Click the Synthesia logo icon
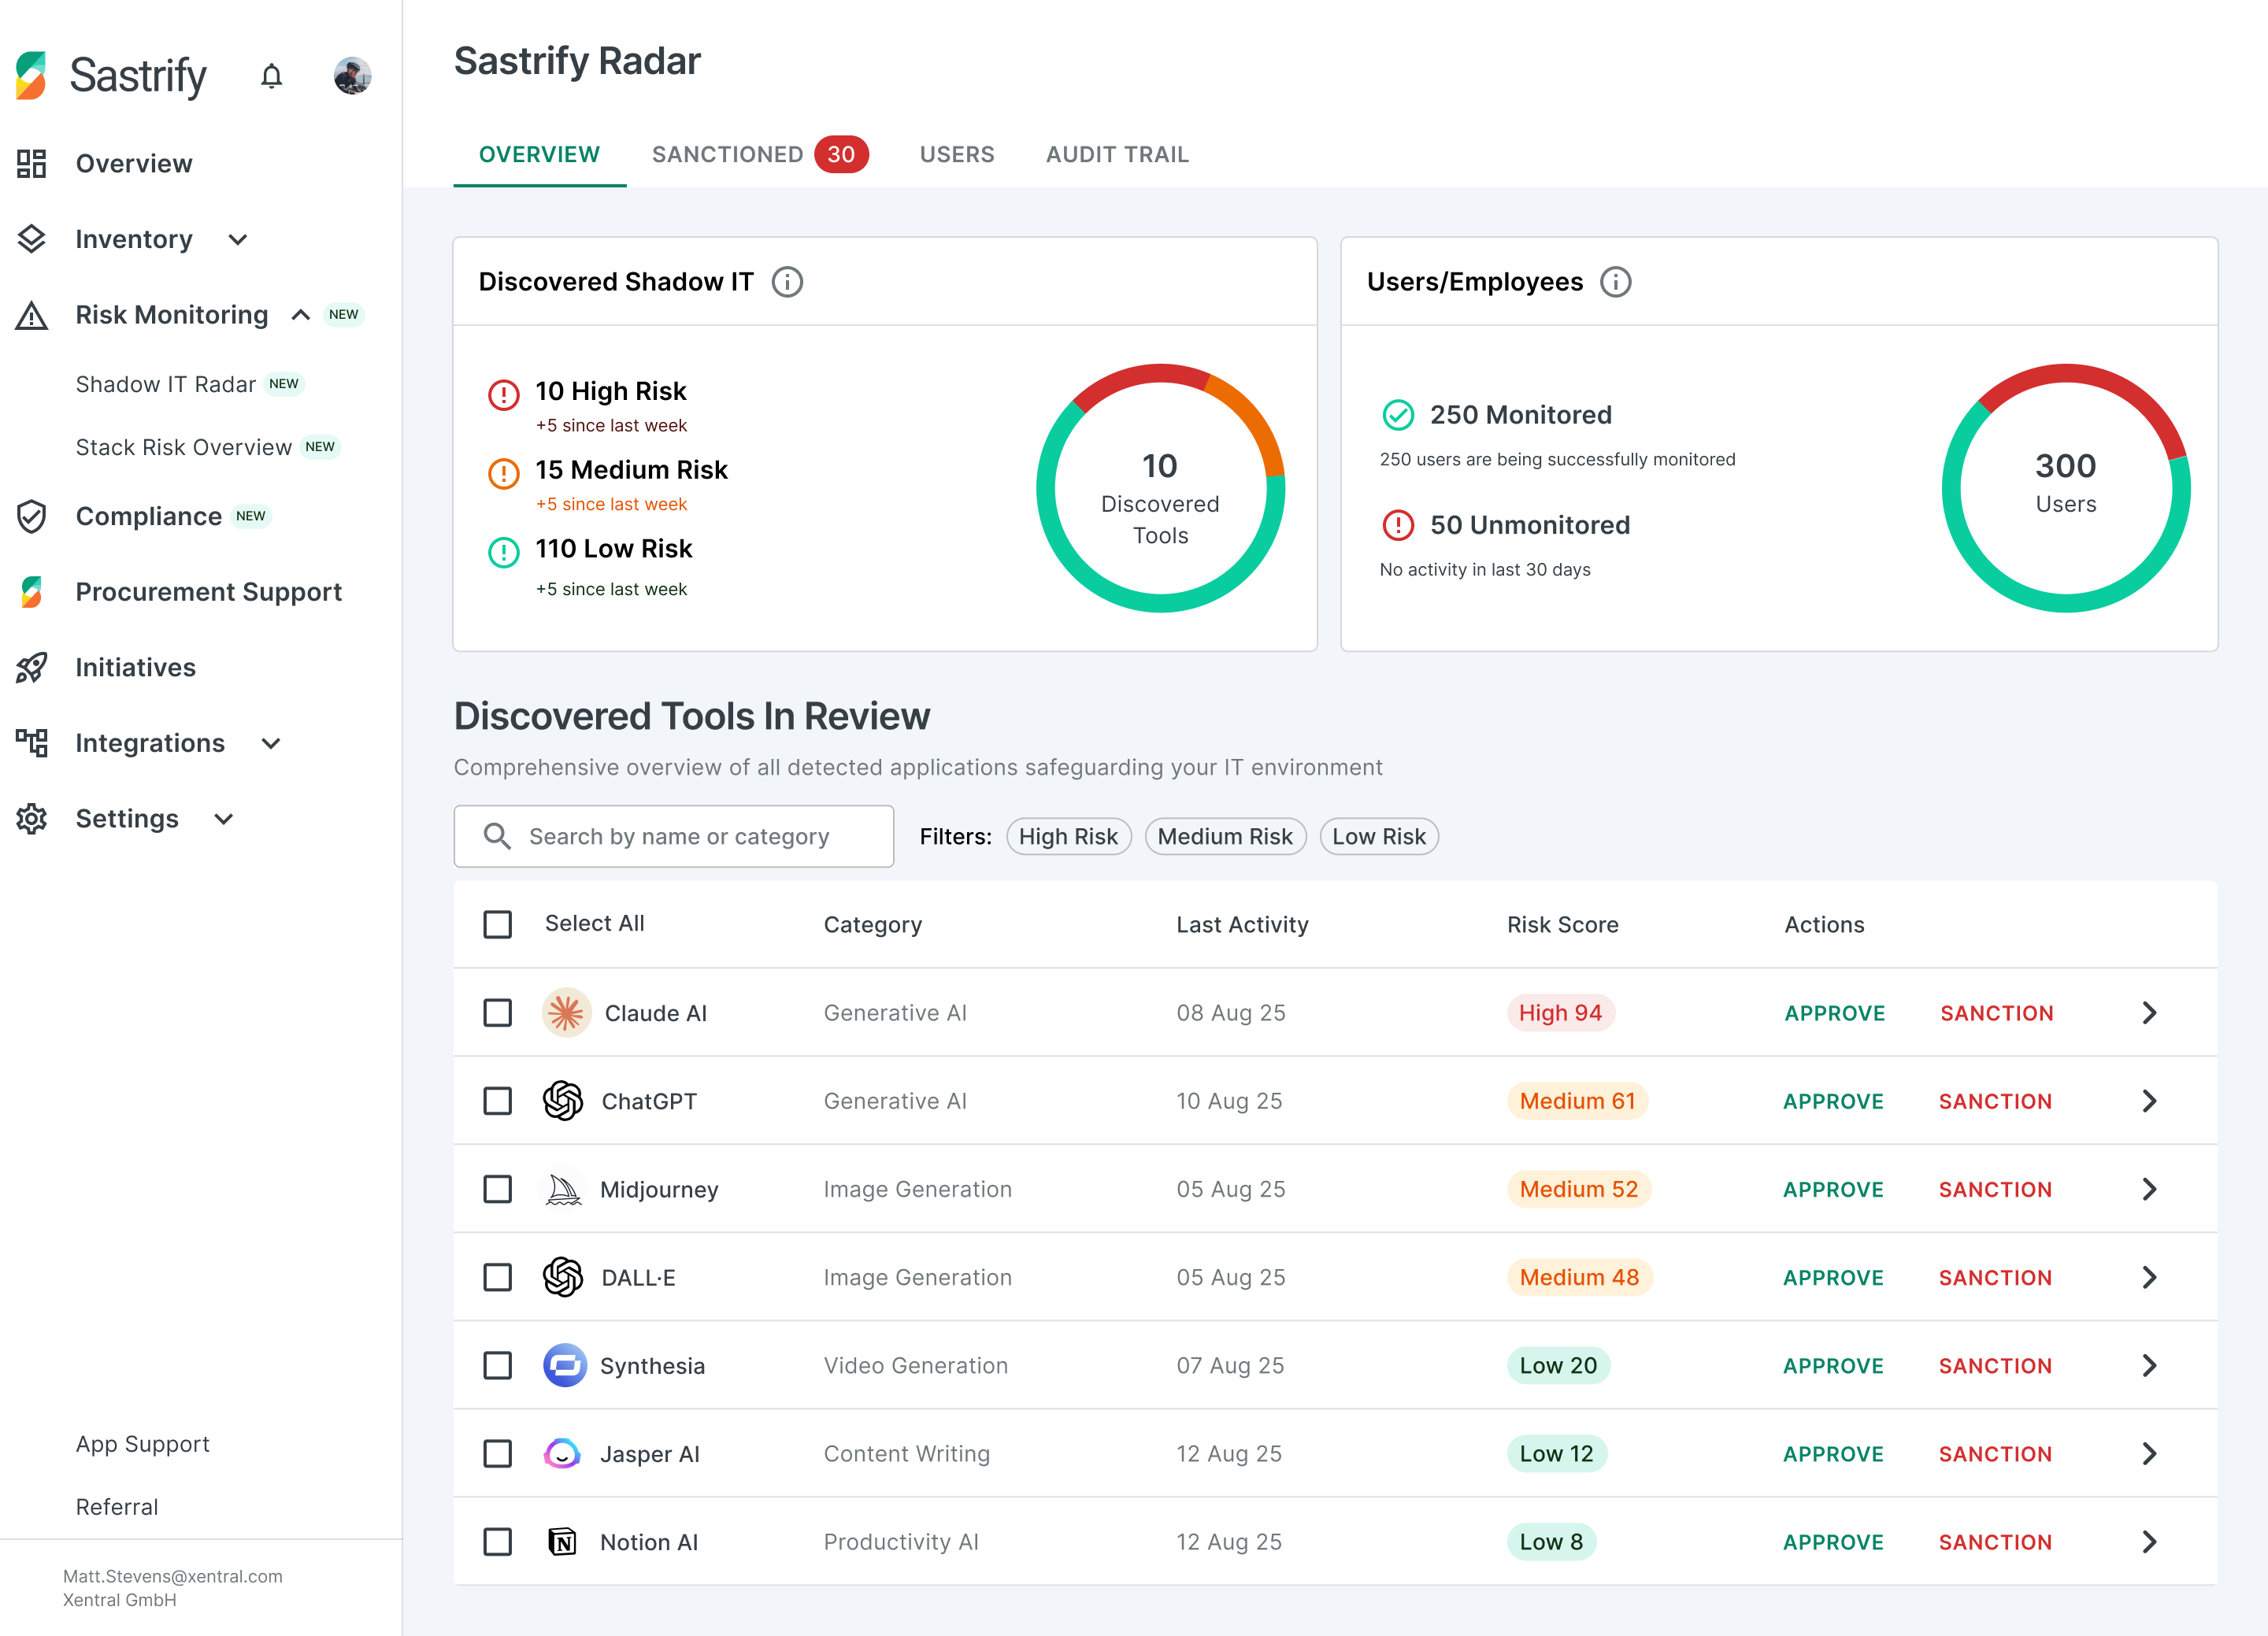 coord(565,1365)
